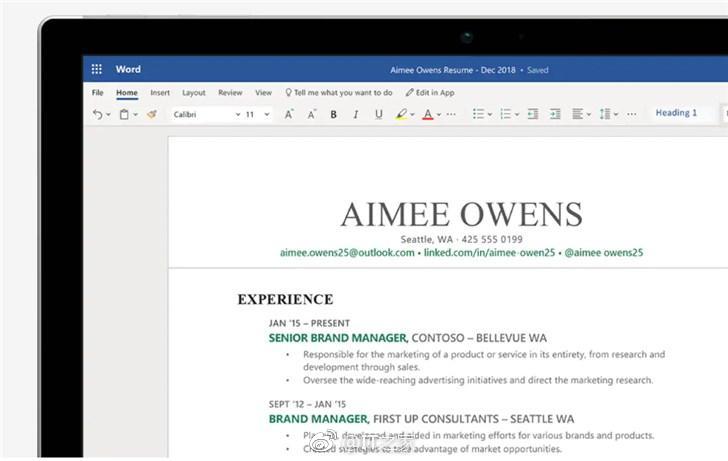Click the Word app name in header
Image resolution: width=728 pixels, height=461 pixels.
tap(128, 69)
